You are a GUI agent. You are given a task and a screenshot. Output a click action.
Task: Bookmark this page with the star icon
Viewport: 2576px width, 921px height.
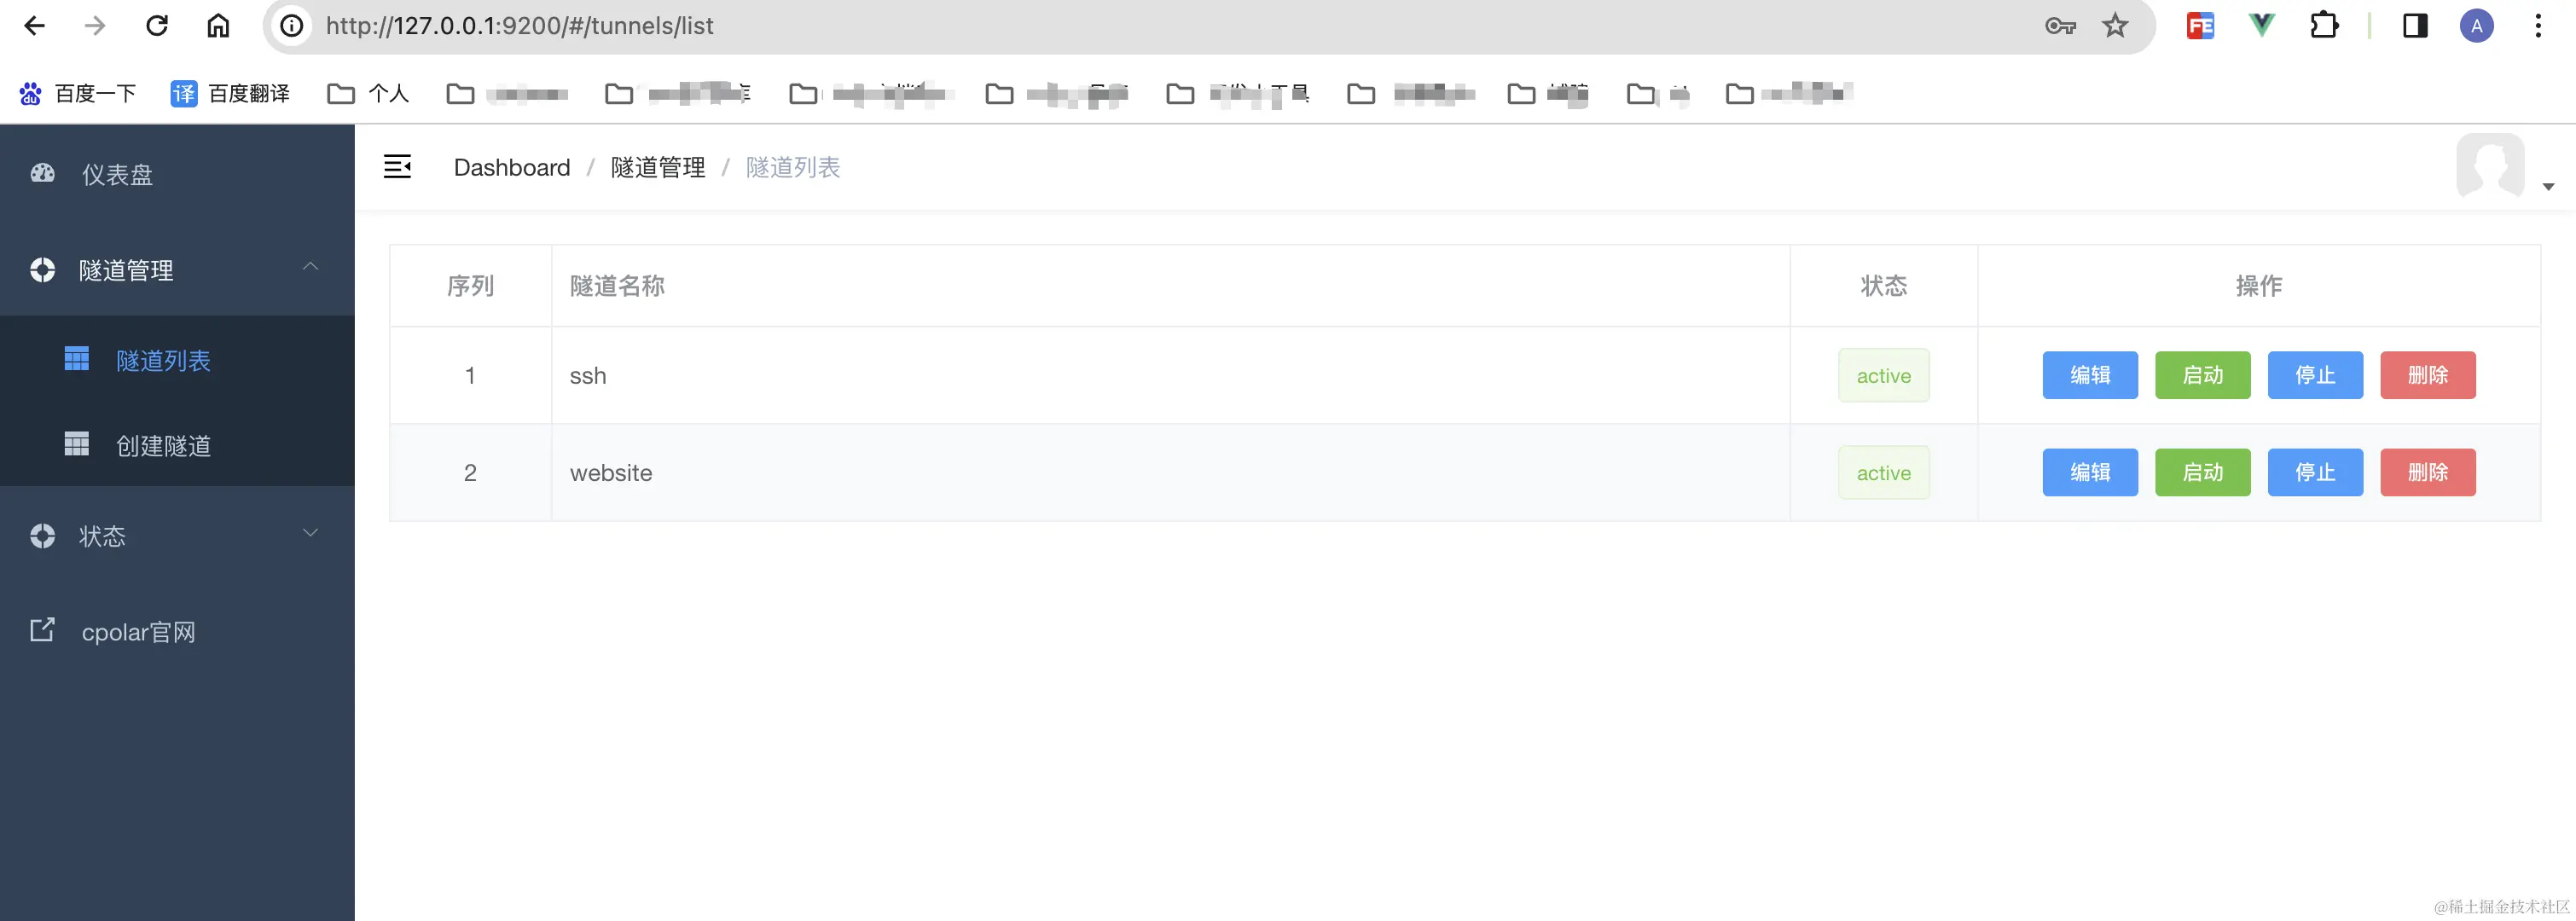pyautogui.click(x=2115, y=26)
